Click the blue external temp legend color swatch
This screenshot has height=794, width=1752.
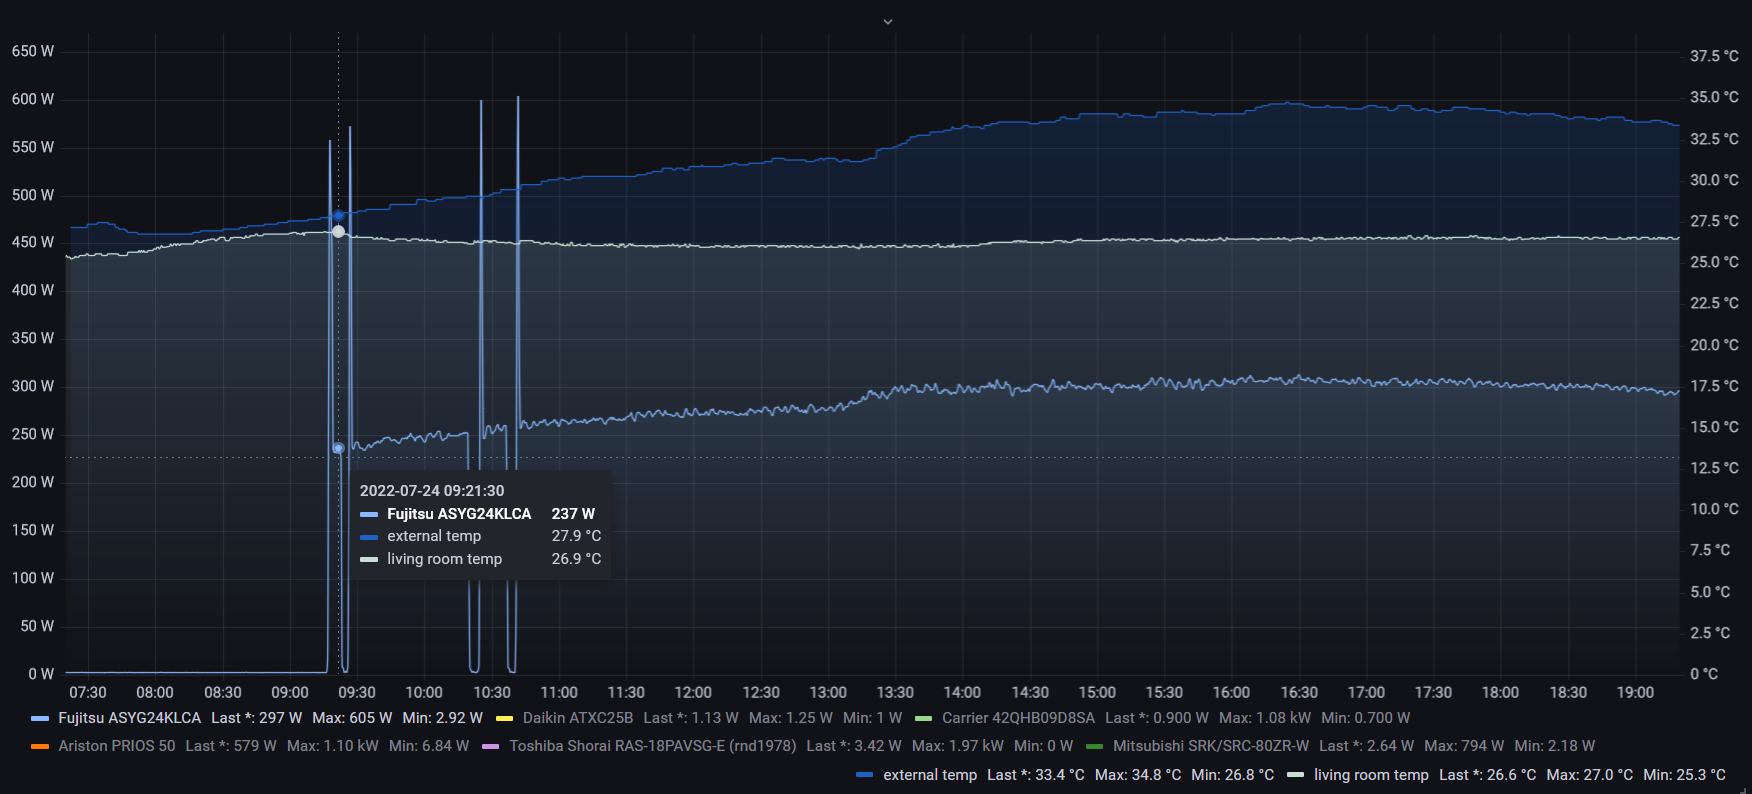click(x=865, y=775)
